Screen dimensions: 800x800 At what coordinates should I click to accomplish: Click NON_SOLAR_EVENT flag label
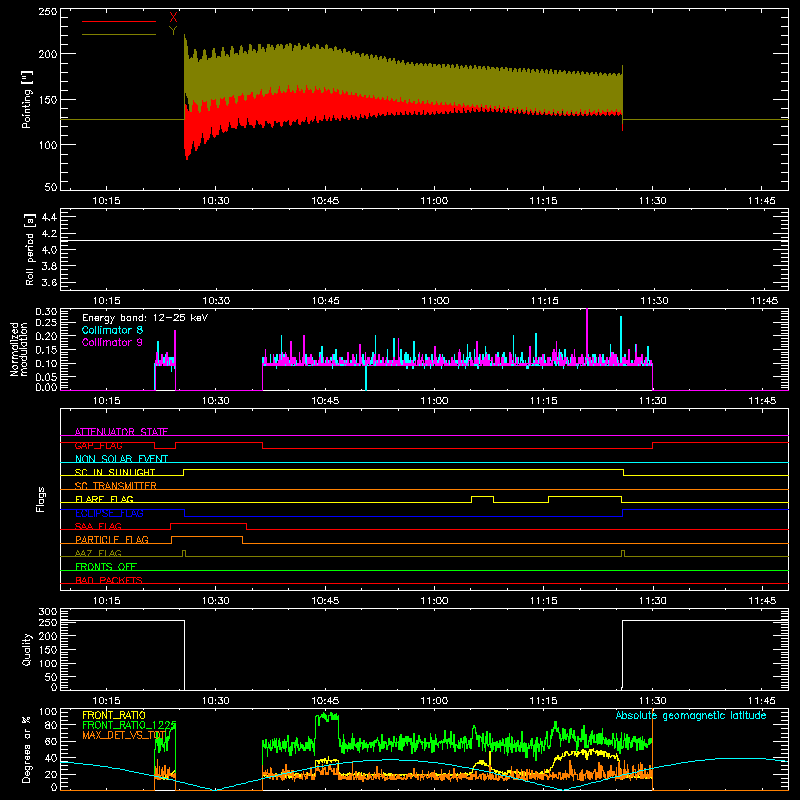pyautogui.click(x=121, y=459)
